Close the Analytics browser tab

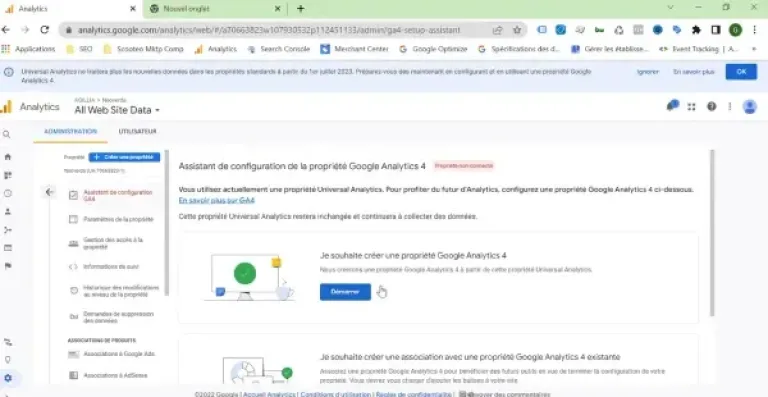pyautogui.click(x=133, y=9)
